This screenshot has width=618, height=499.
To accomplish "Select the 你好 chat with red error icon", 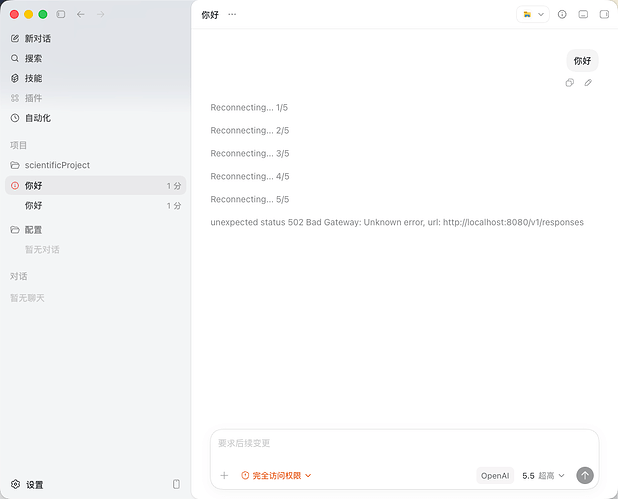I will pyautogui.click(x=95, y=185).
